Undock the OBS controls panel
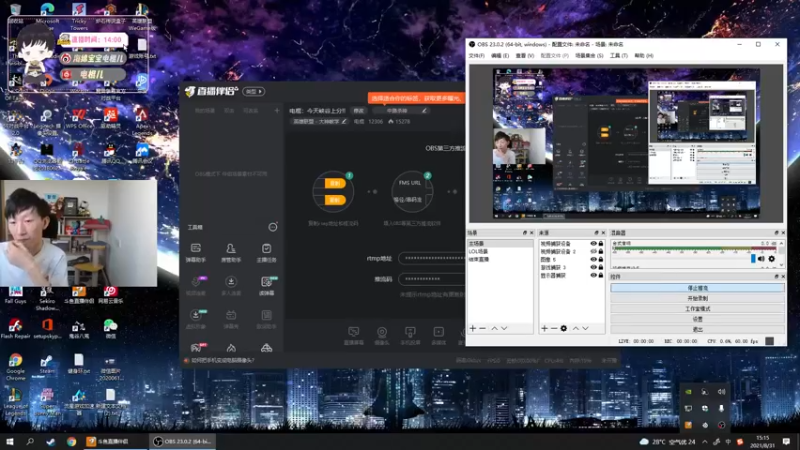 pyautogui.click(x=776, y=277)
